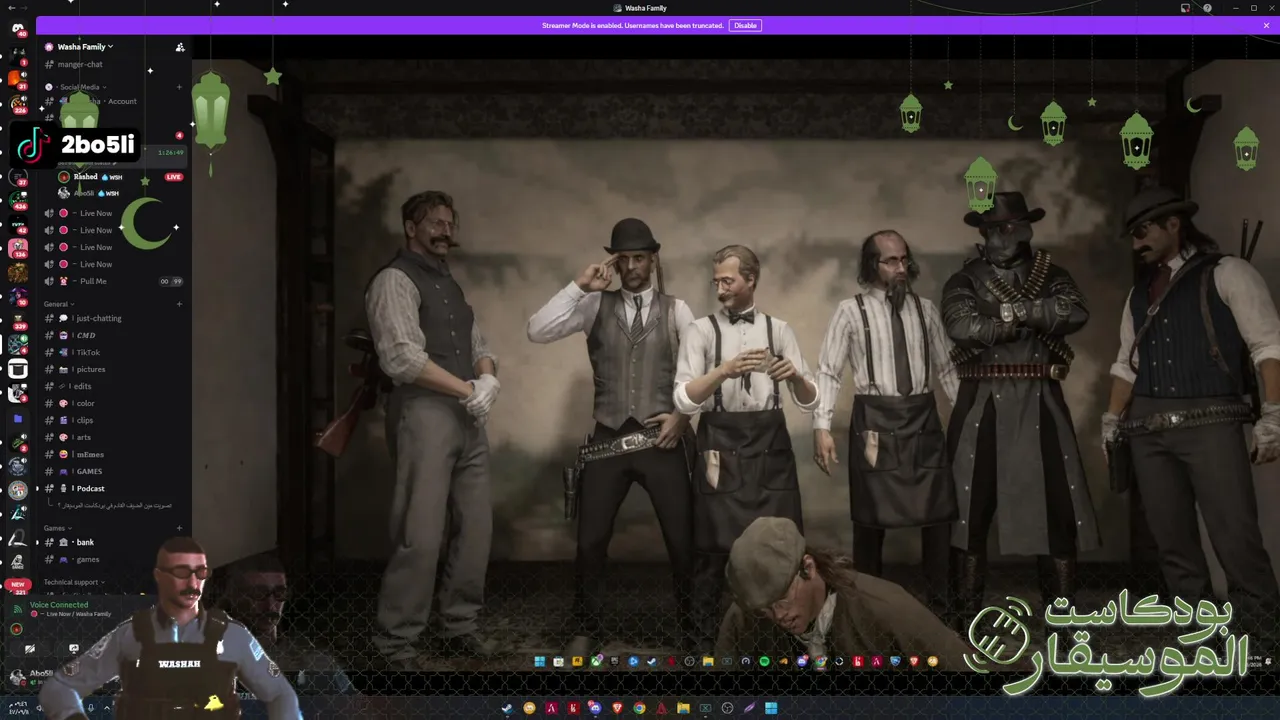Open Discord inbox icon in title bar
Screen dimensions: 1280x720
point(1185,8)
